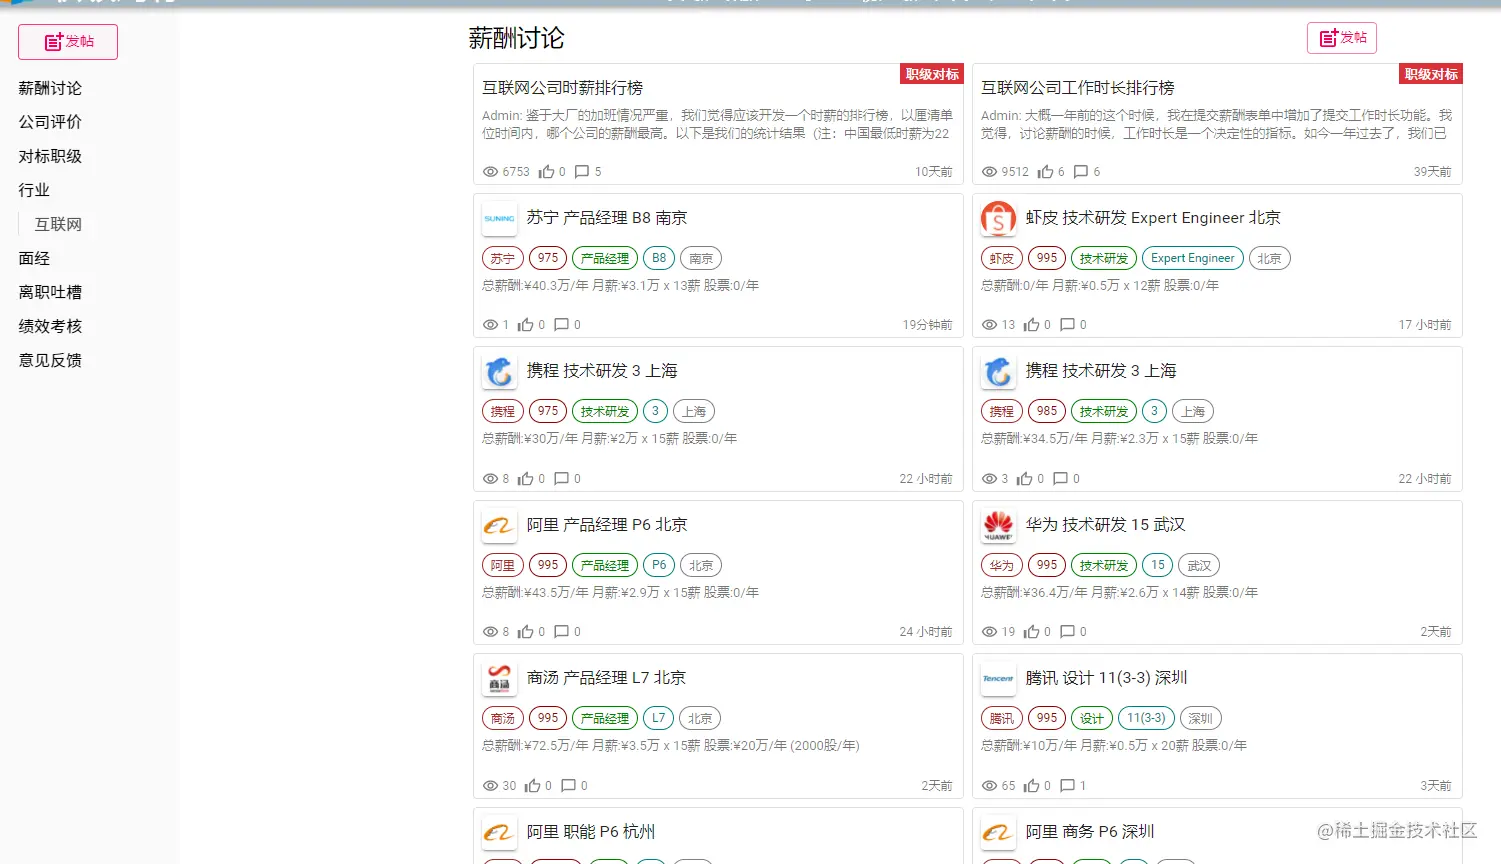Click the 11(3-3) level tag
This screenshot has height=864, width=1501.
tap(1146, 718)
